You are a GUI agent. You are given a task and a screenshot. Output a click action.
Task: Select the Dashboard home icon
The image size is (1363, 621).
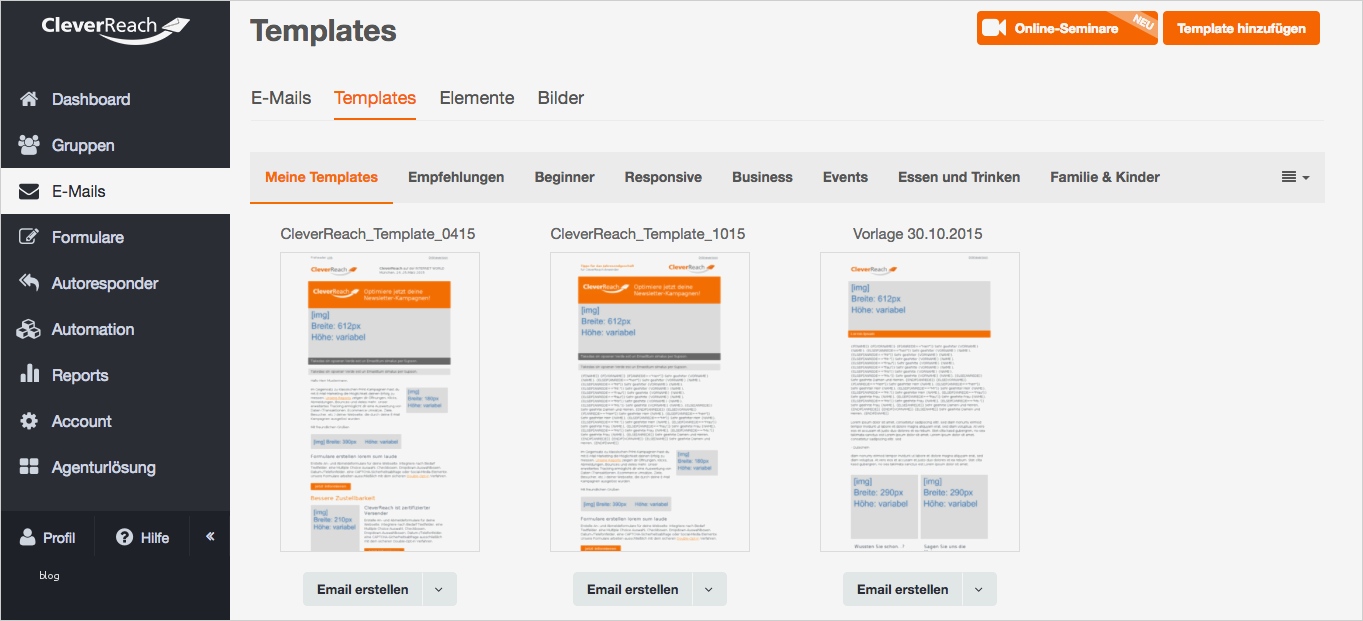click(28, 98)
